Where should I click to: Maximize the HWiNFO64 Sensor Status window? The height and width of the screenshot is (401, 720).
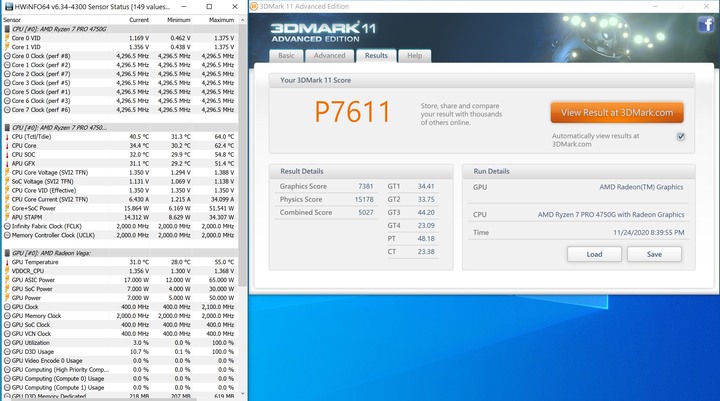coord(209,6)
